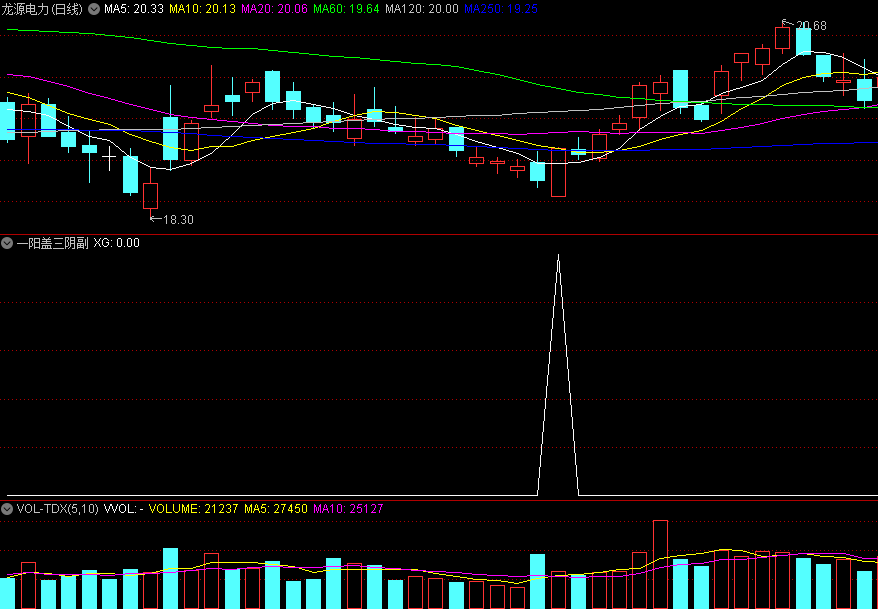Select the MA10: 20.13 label
The height and width of the screenshot is (609, 878).
point(202,9)
